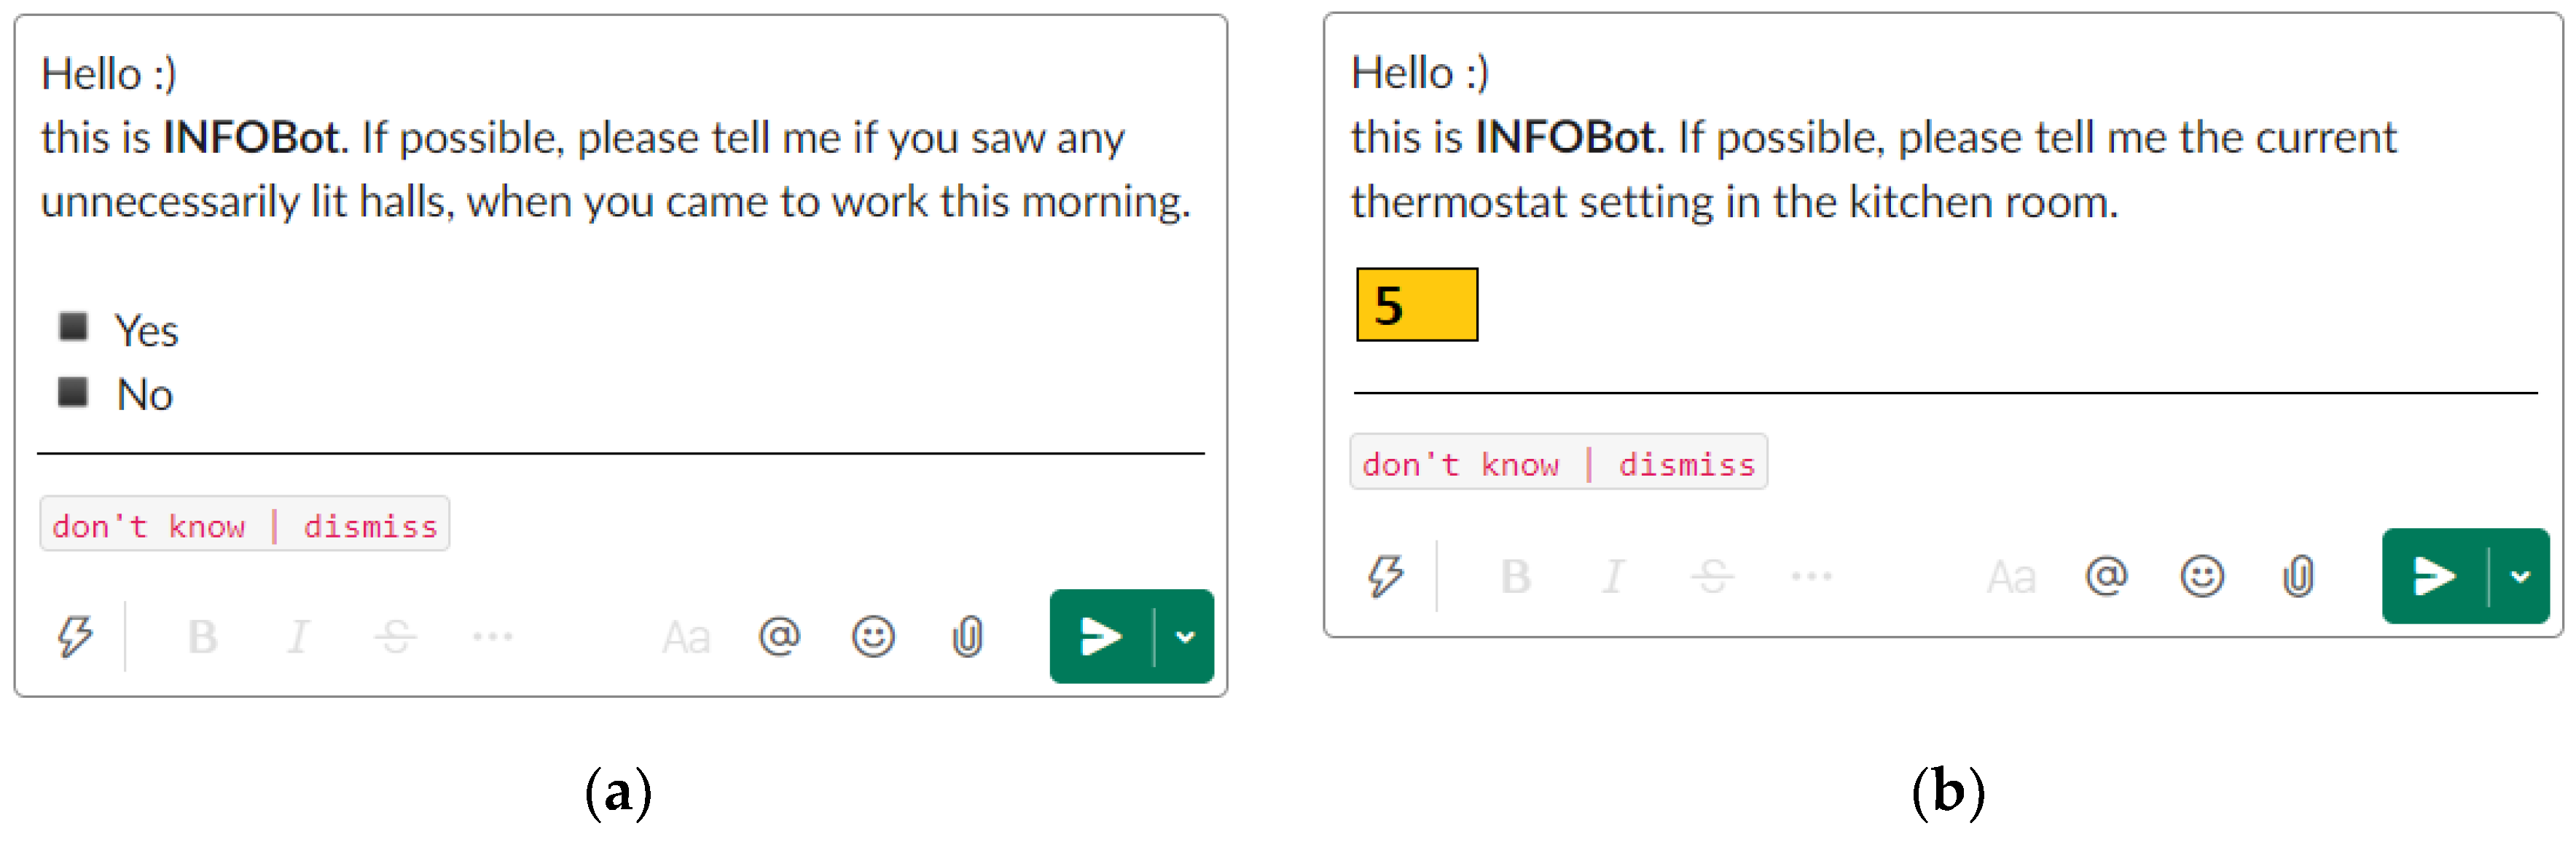Open the emoji picker in panel (a)
Viewport: 2576px width, 842px height.
[873, 636]
